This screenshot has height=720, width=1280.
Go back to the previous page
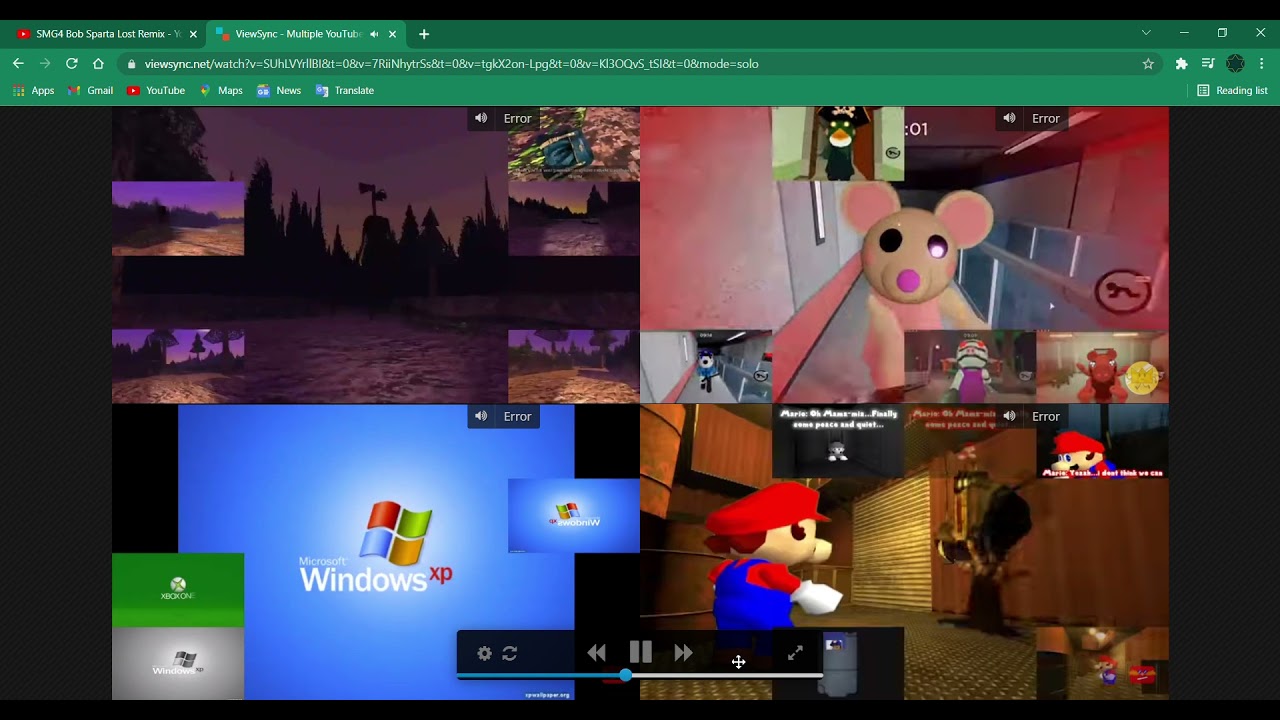point(18,63)
